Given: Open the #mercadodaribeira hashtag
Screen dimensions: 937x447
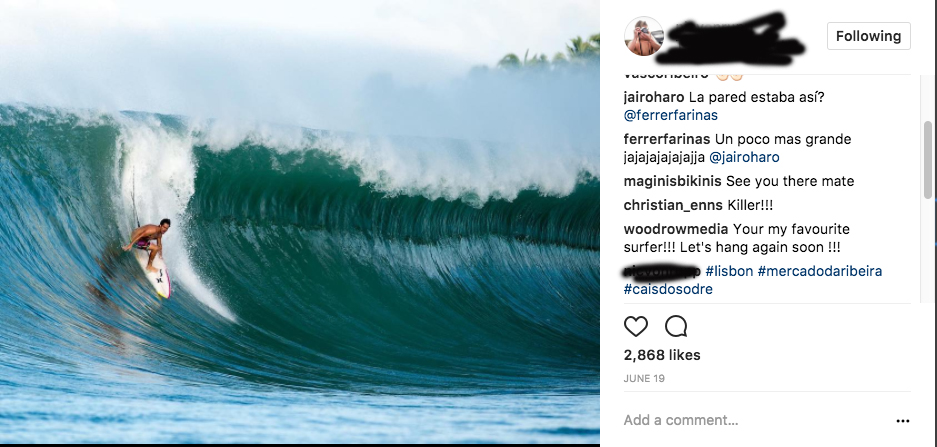Looking at the screenshot, I should 820,271.
